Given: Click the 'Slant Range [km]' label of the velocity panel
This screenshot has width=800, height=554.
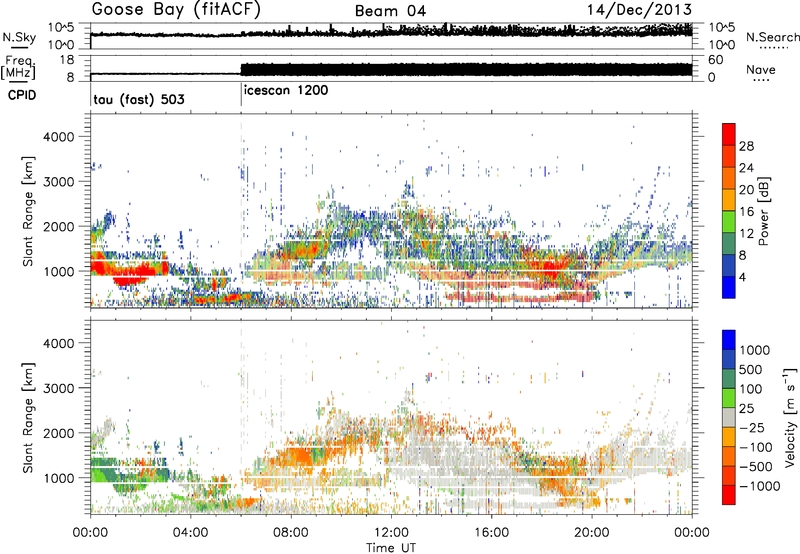Looking at the screenshot, I should point(29,417).
